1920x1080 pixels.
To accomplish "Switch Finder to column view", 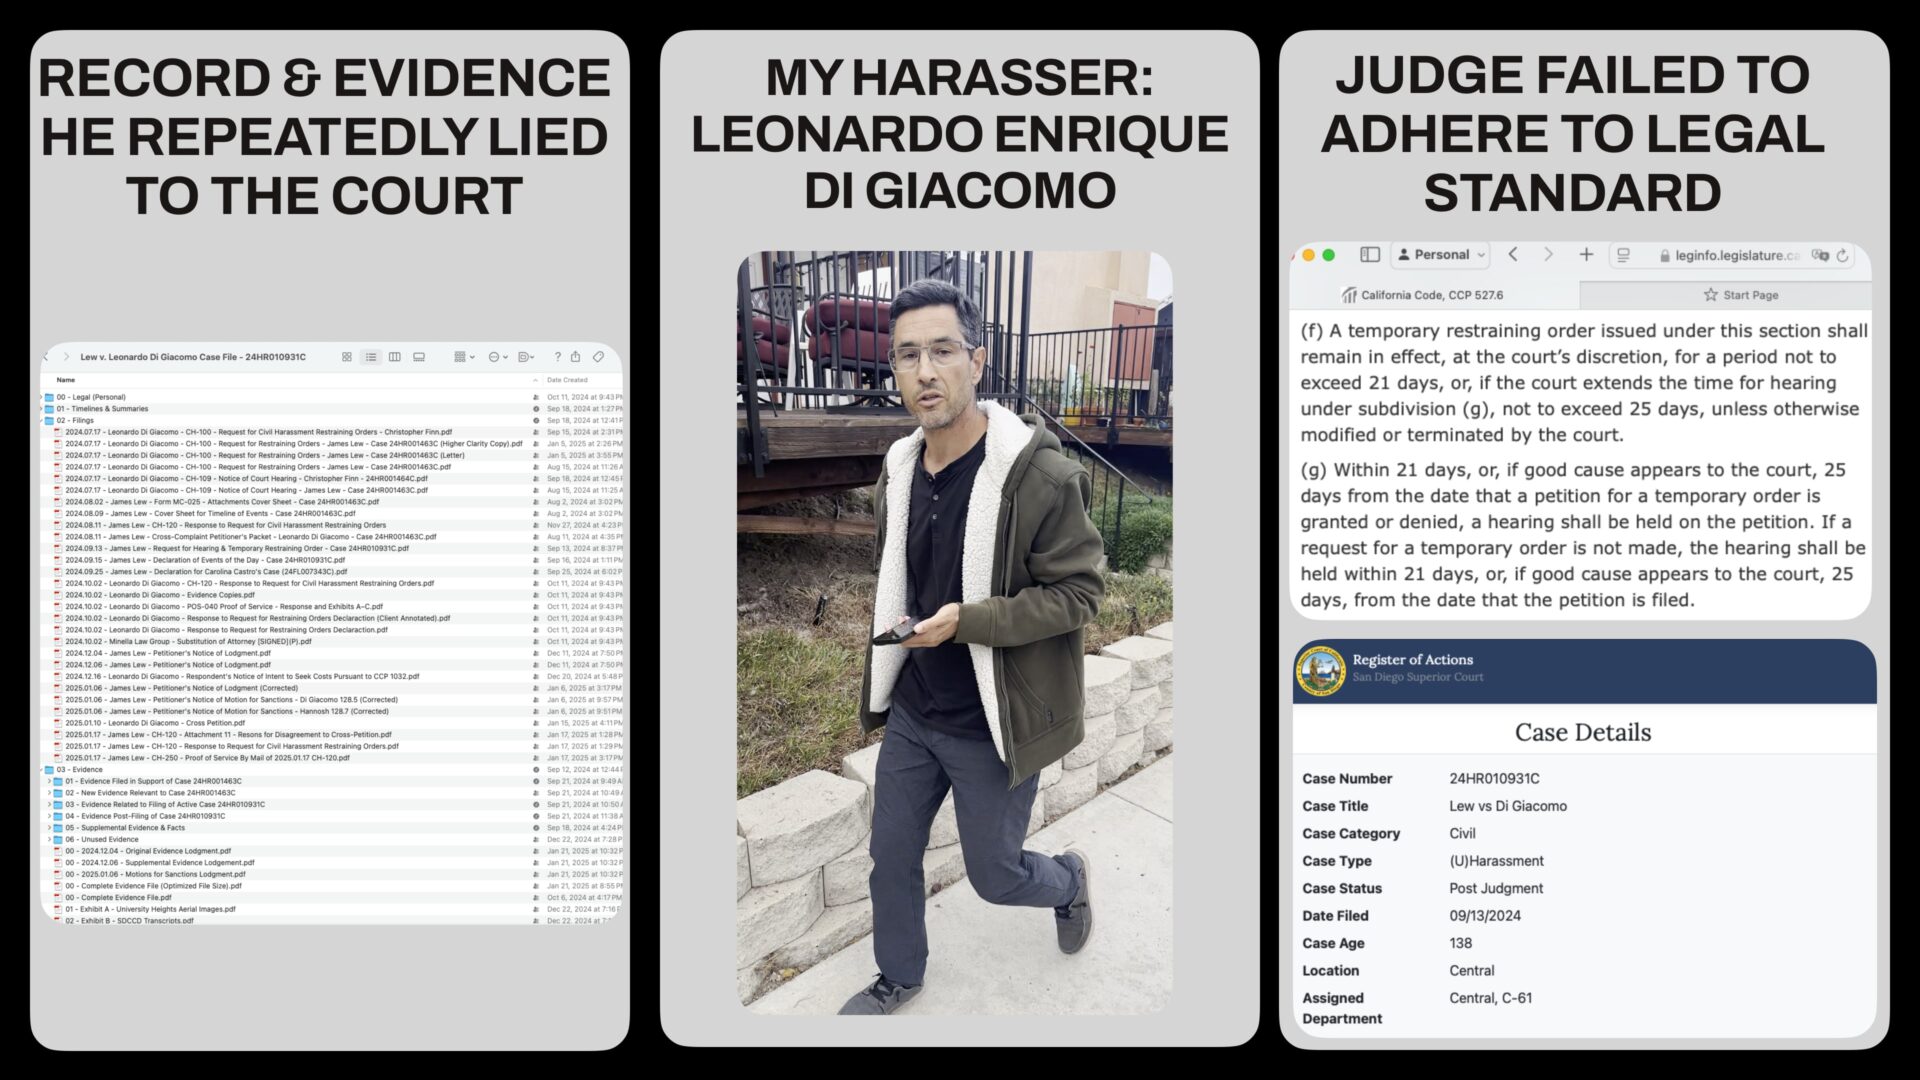I will point(395,357).
